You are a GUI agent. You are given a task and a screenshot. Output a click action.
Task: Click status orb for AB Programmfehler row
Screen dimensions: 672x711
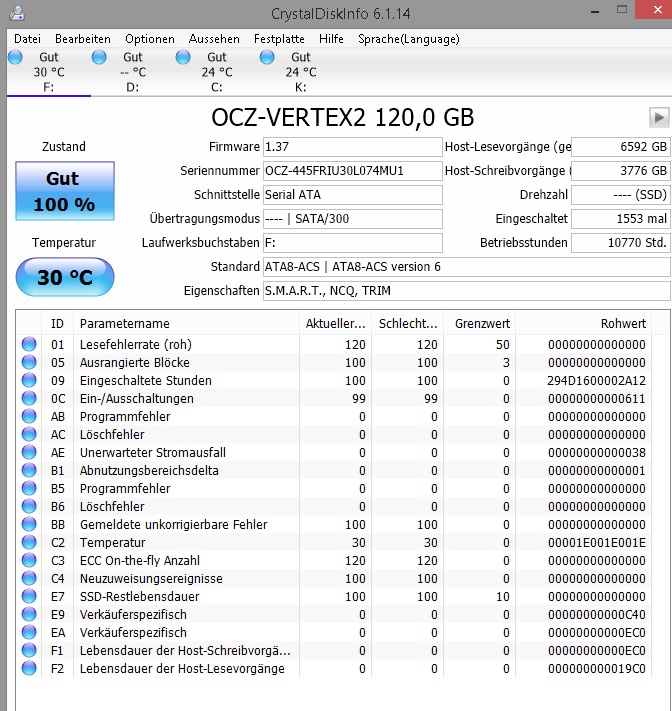29,416
